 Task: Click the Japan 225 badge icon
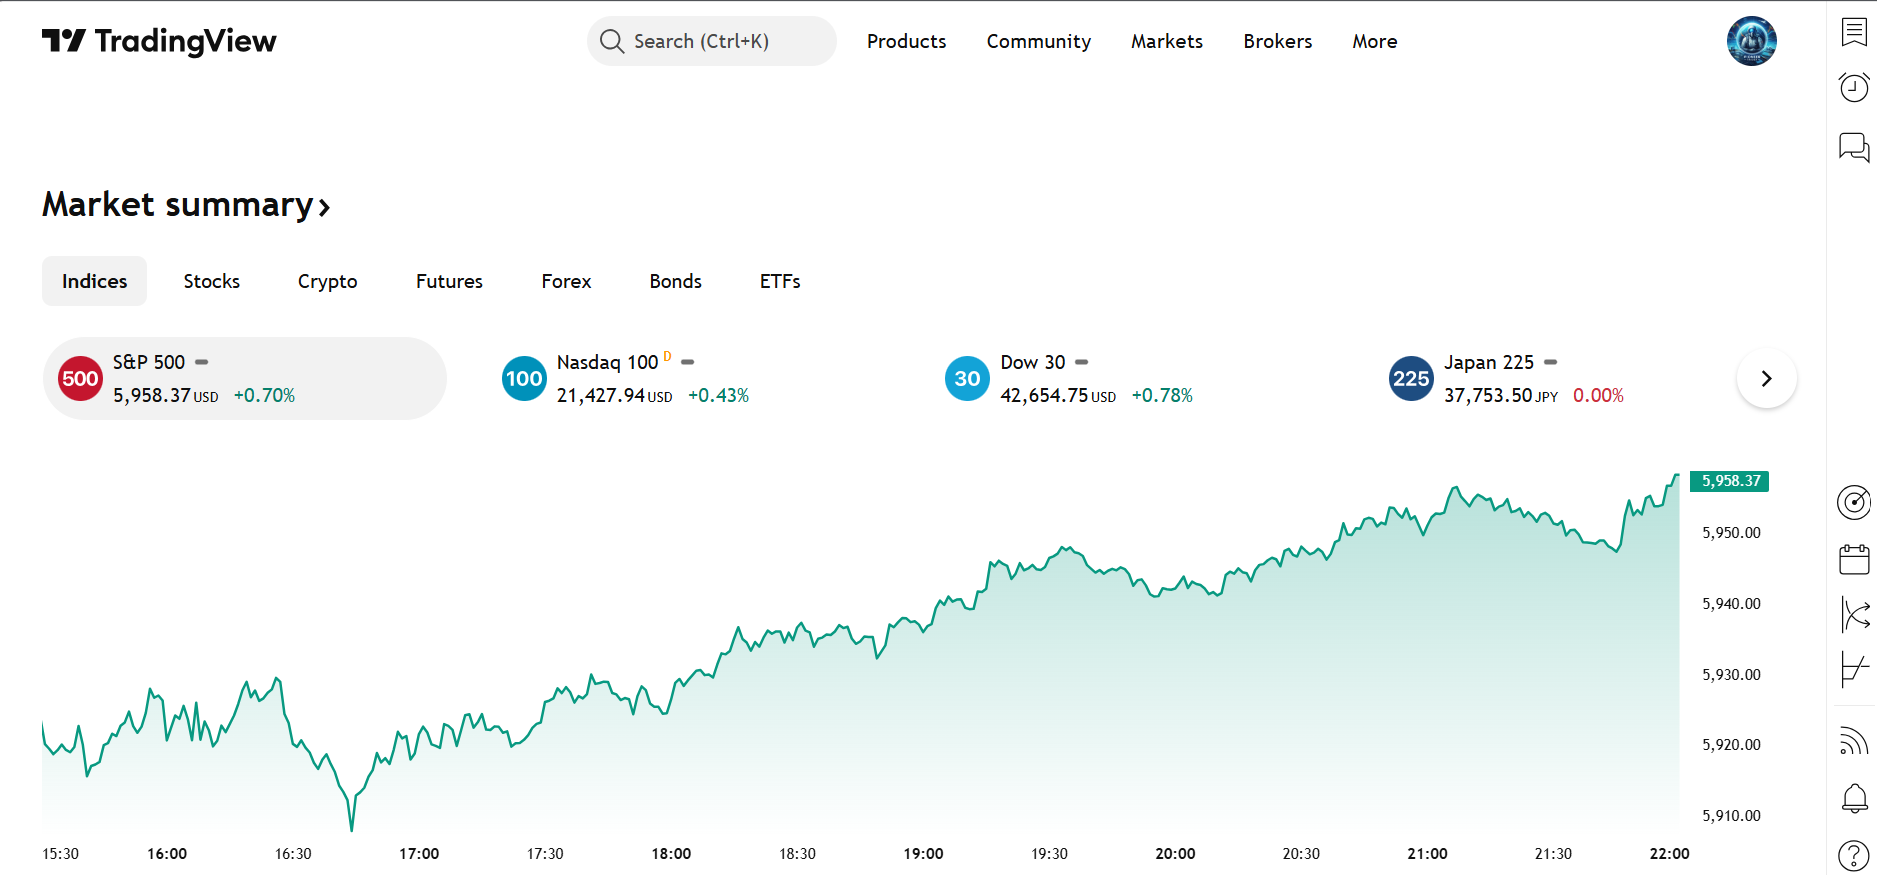pyautogui.click(x=1411, y=378)
